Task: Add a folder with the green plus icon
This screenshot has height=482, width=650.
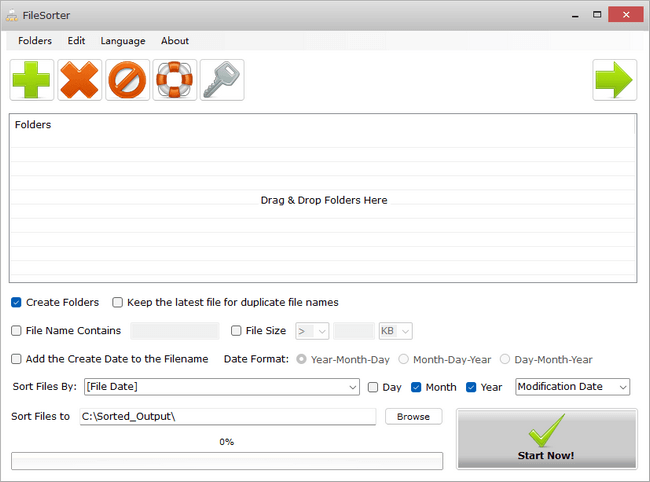Action: (x=32, y=80)
